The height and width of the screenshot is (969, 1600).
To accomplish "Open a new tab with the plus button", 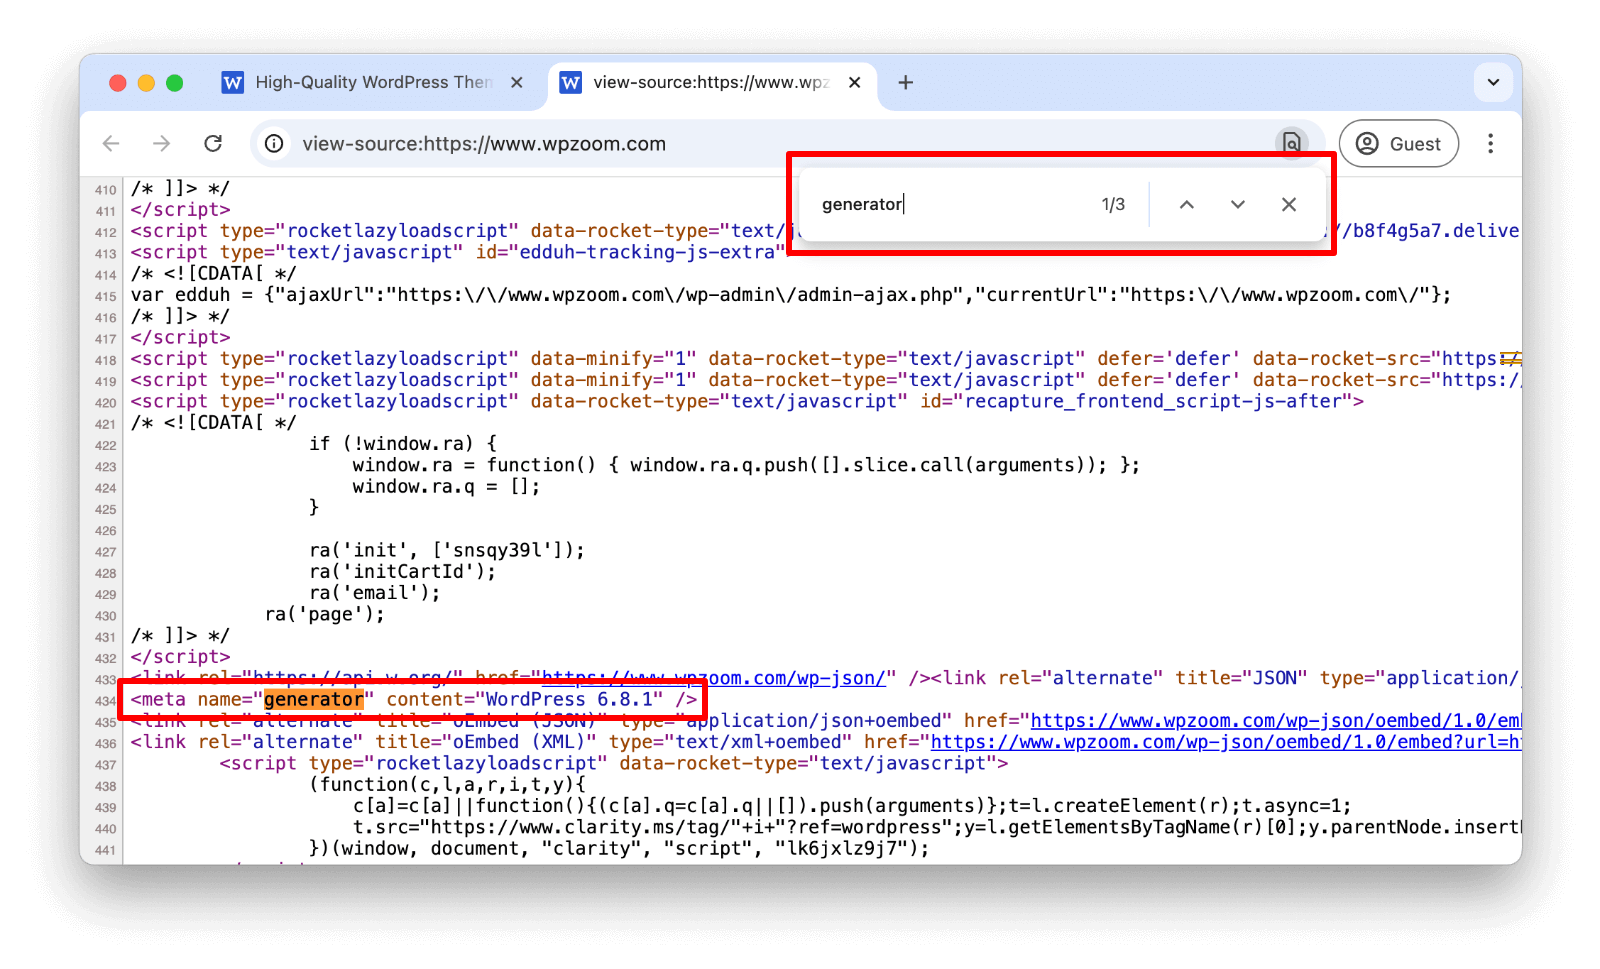I will pyautogui.click(x=905, y=82).
